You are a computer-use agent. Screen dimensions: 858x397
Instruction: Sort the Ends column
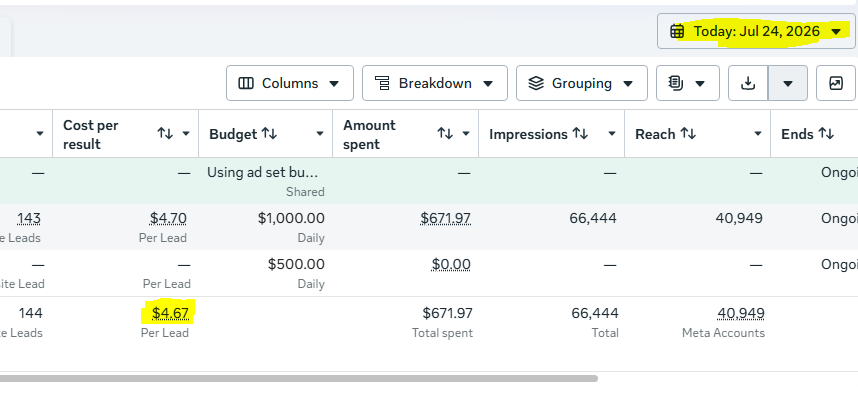pyautogui.click(x=826, y=134)
